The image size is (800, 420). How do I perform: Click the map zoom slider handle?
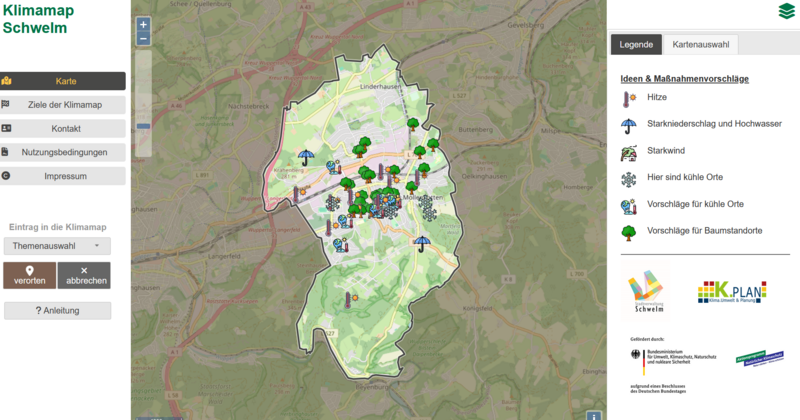coord(143,126)
